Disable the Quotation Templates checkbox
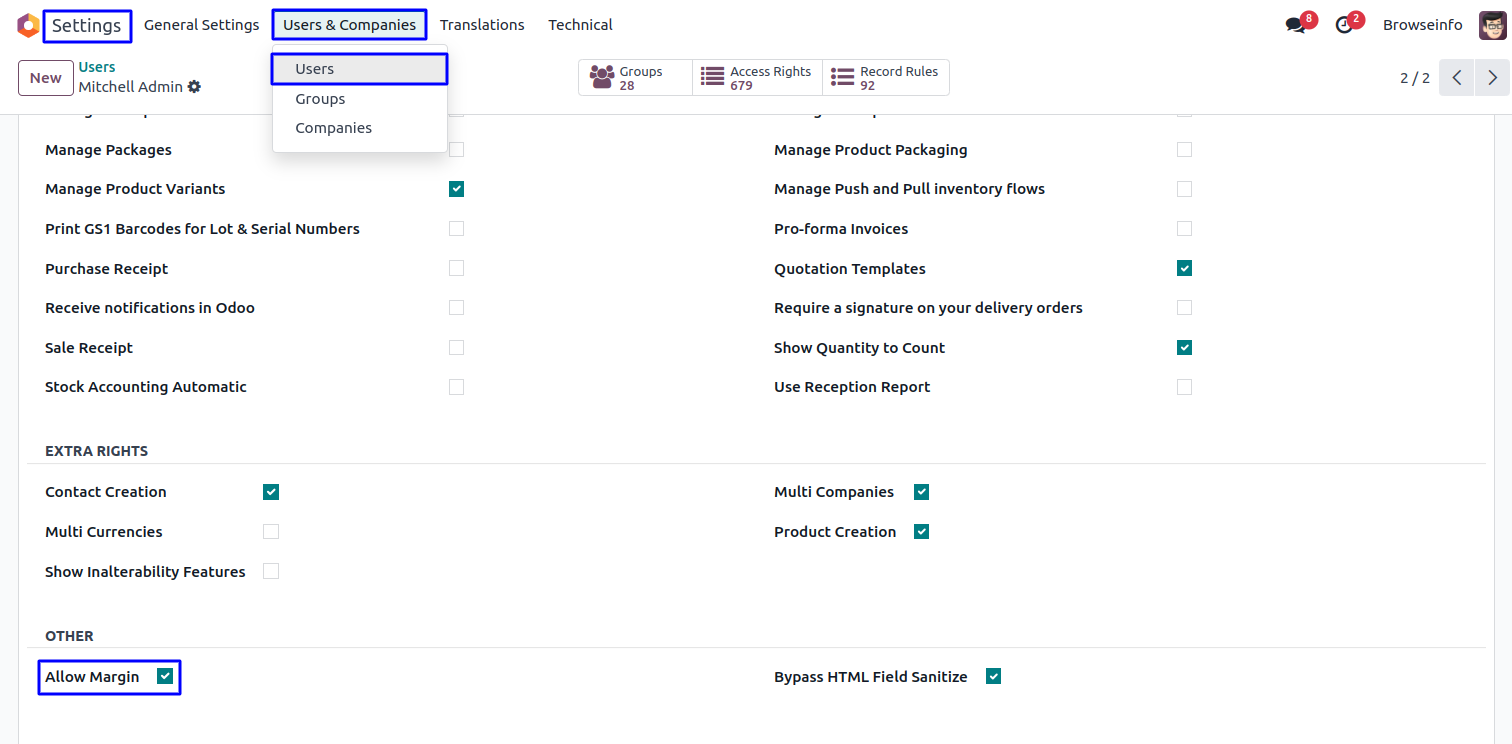The image size is (1512, 744). tap(1184, 269)
